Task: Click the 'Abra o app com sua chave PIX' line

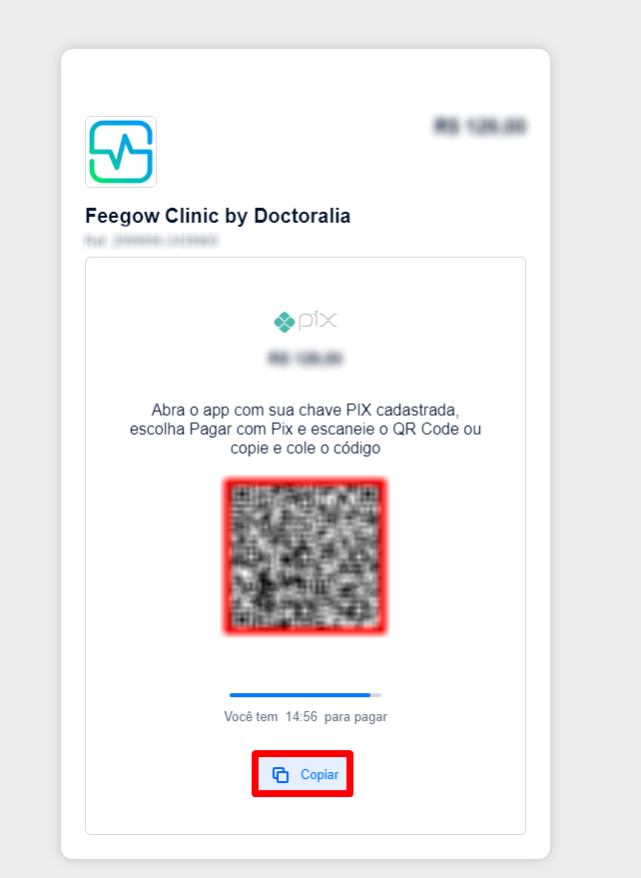Action: coord(305,410)
